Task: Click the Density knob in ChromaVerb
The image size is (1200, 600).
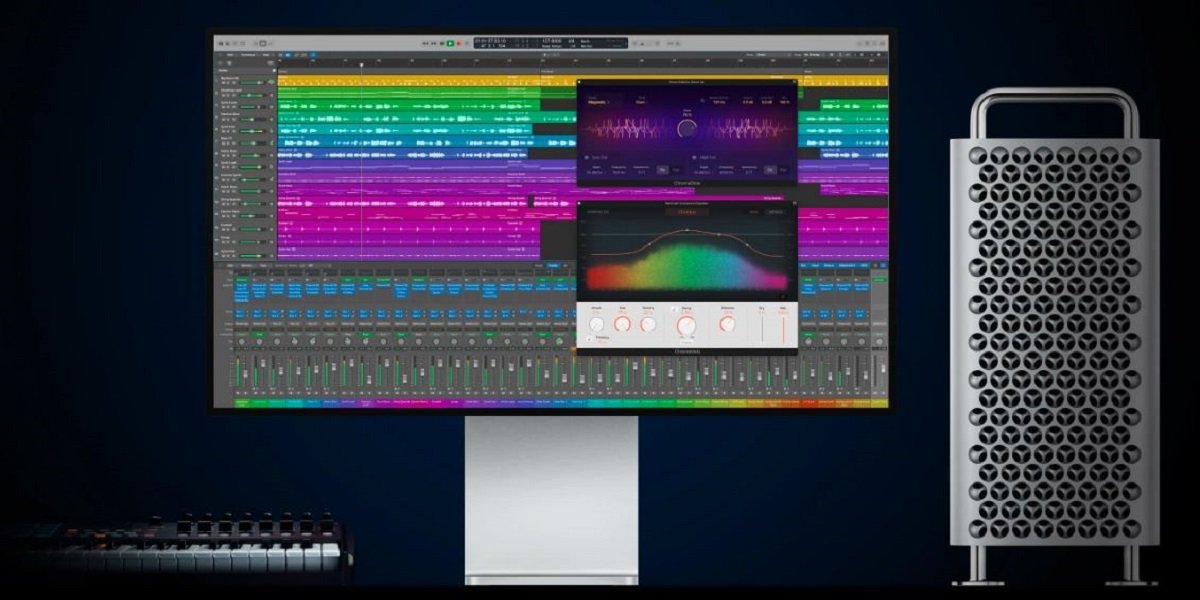Action: [648, 324]
